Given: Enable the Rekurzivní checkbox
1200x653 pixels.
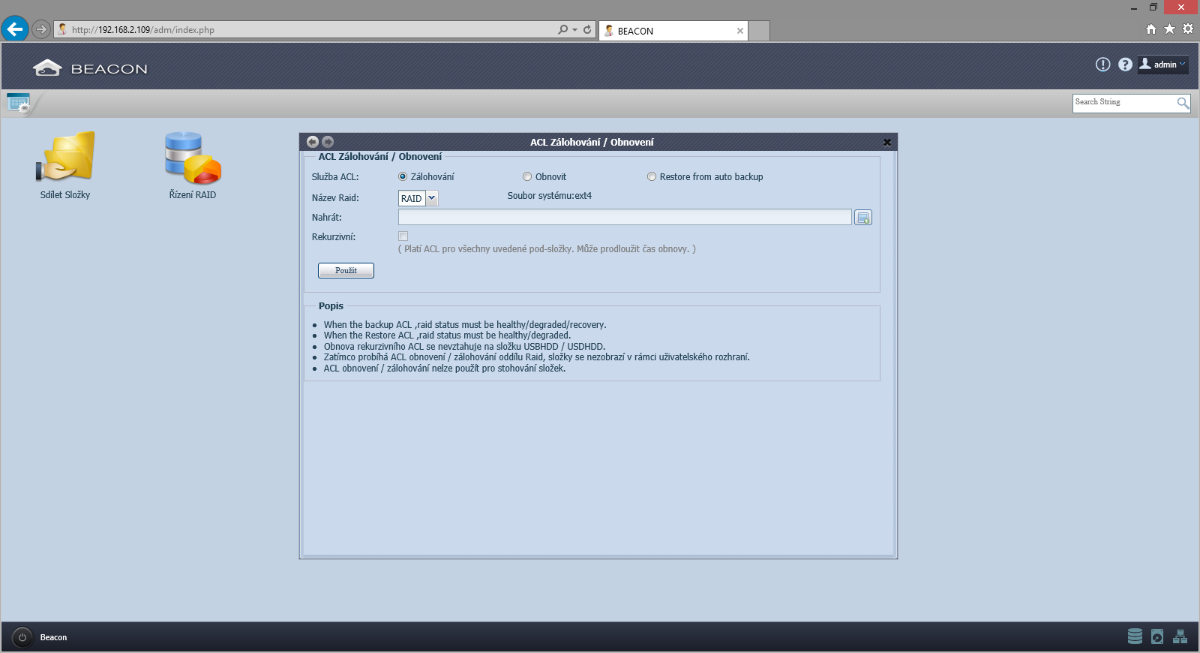Looking at the screenshot, I should point(403,236).
